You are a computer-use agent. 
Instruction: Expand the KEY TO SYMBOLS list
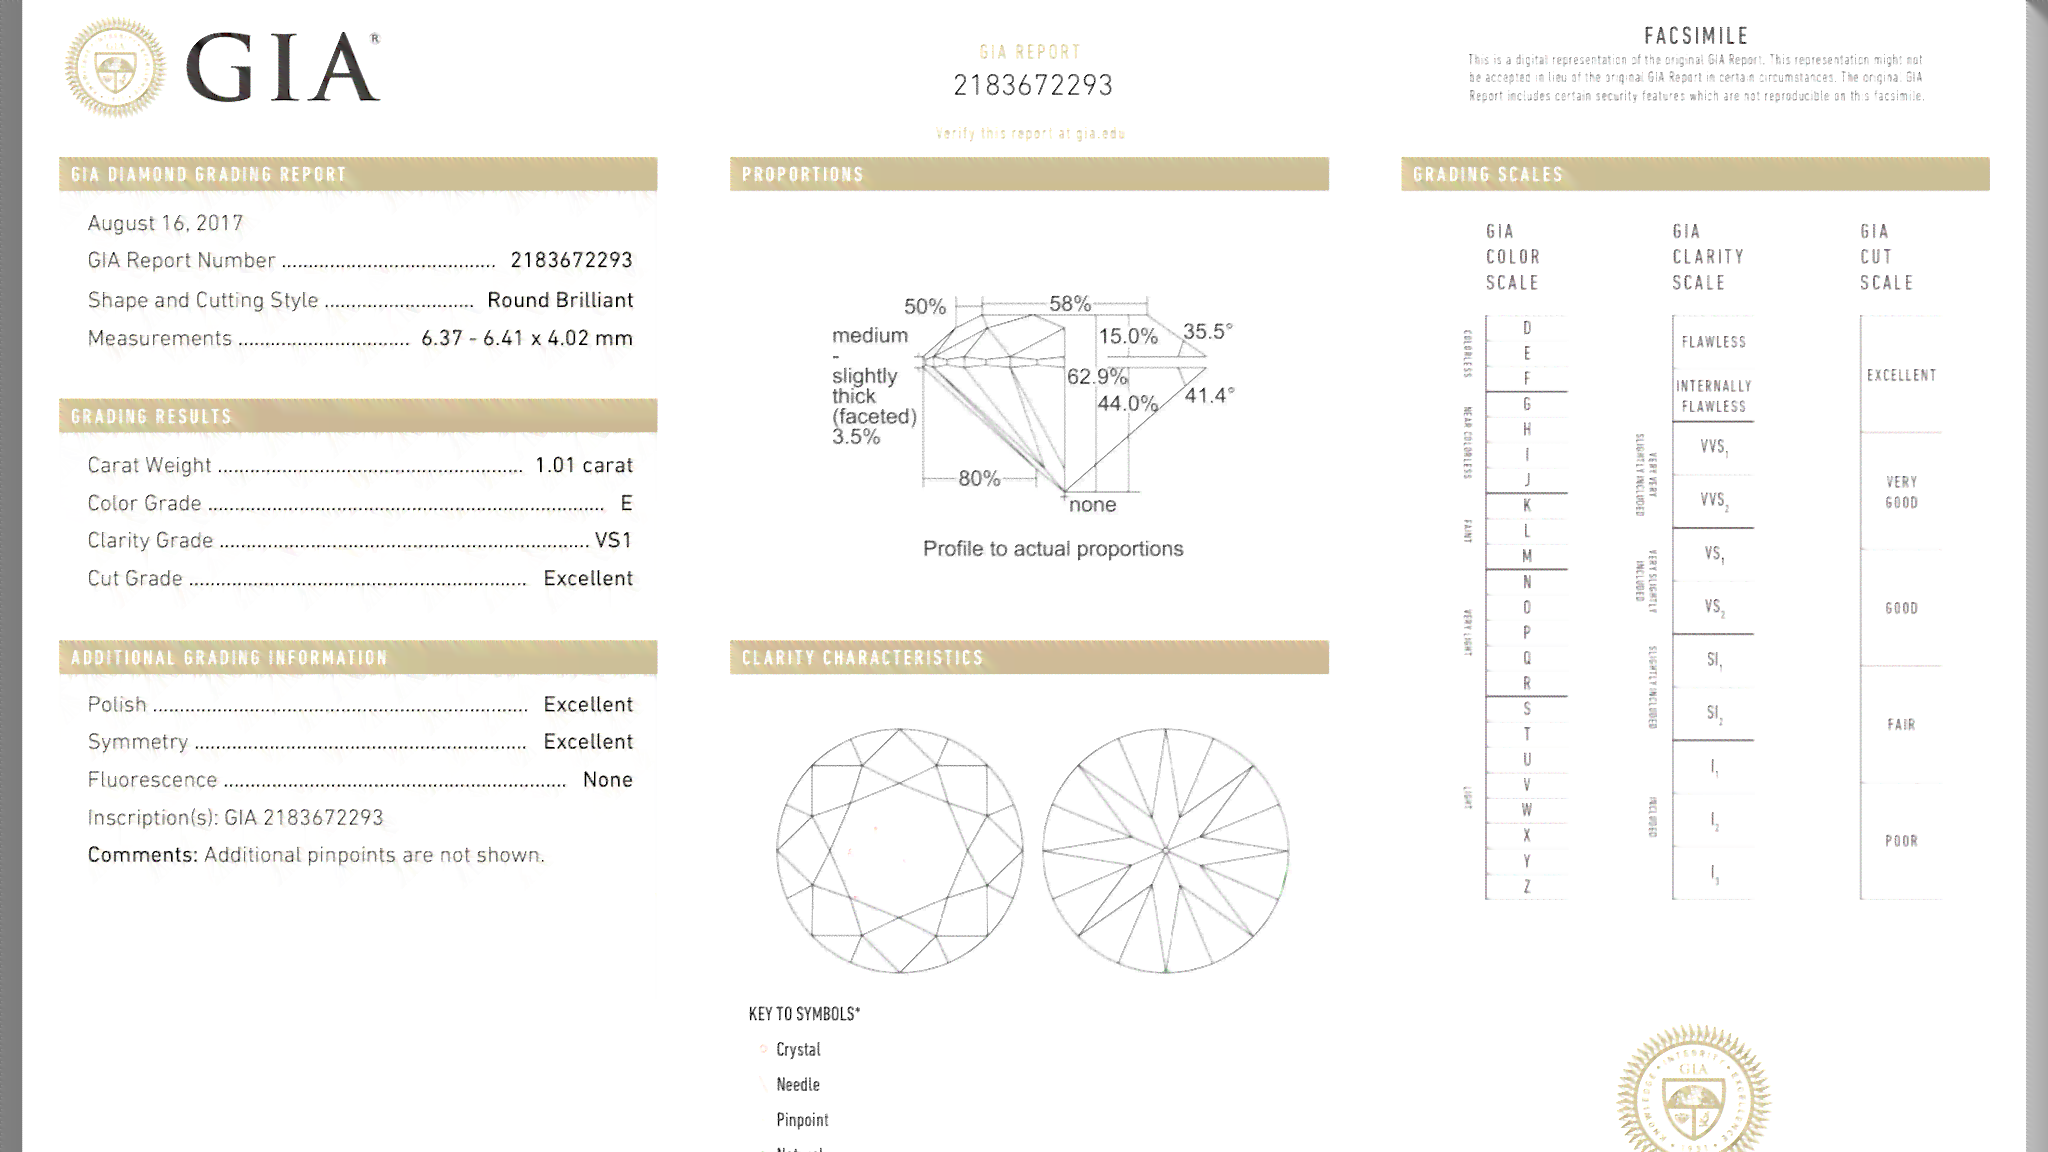click(803, 1013)
